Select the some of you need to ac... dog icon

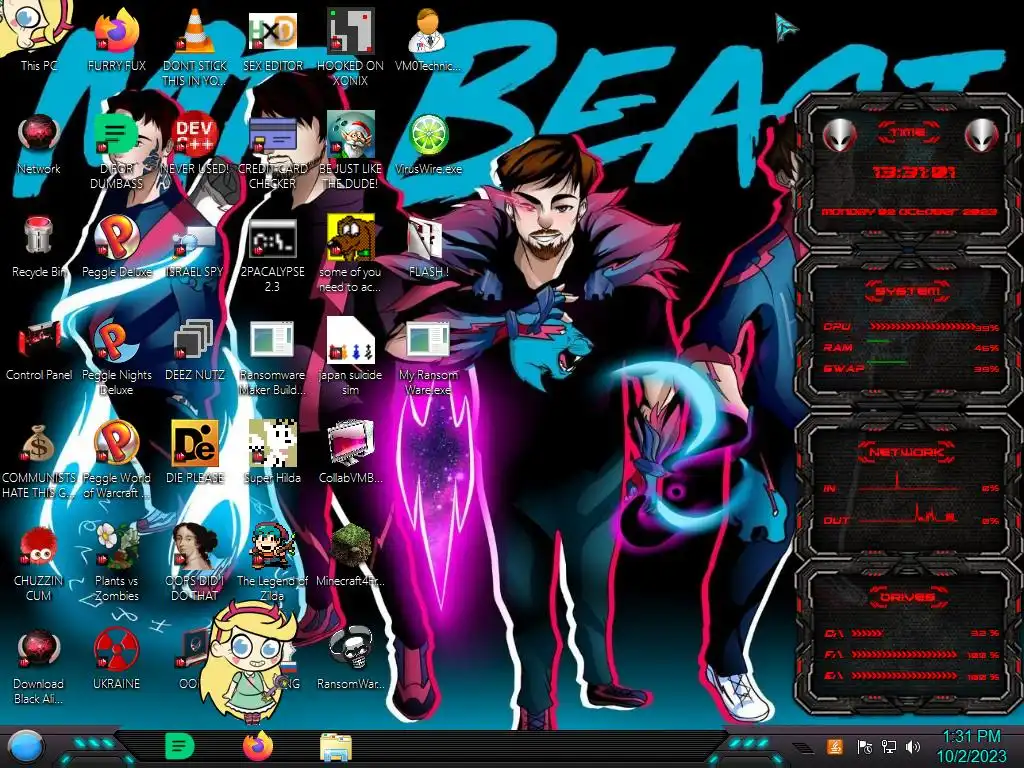point(350,255)
